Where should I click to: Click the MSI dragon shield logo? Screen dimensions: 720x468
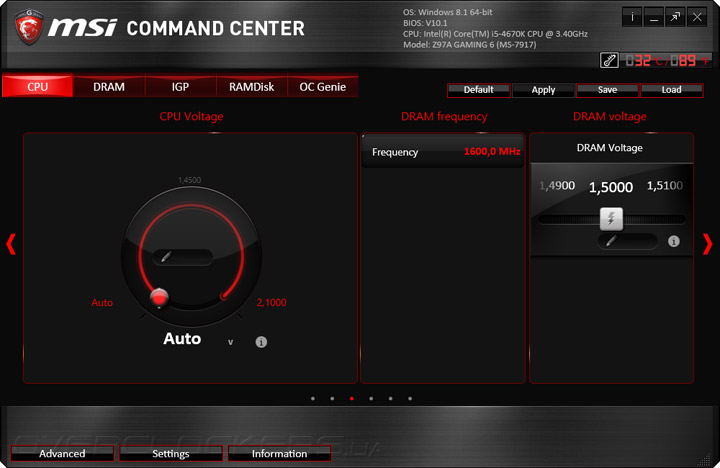point(29,27)
